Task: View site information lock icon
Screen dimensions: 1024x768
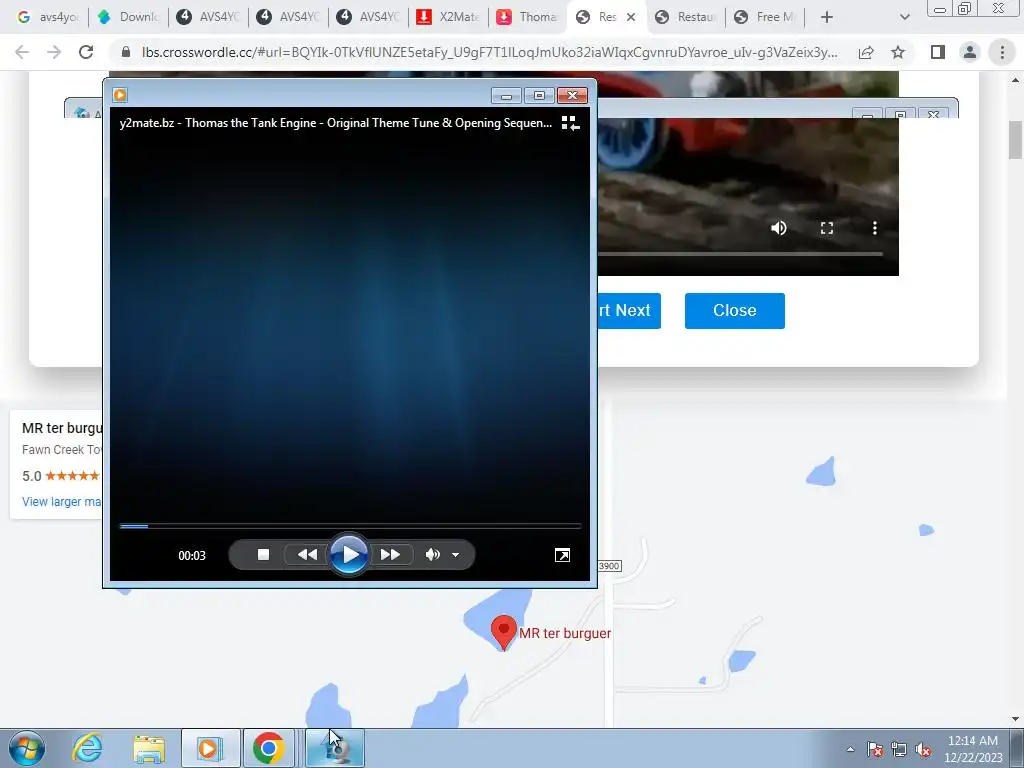Action: 127,52
